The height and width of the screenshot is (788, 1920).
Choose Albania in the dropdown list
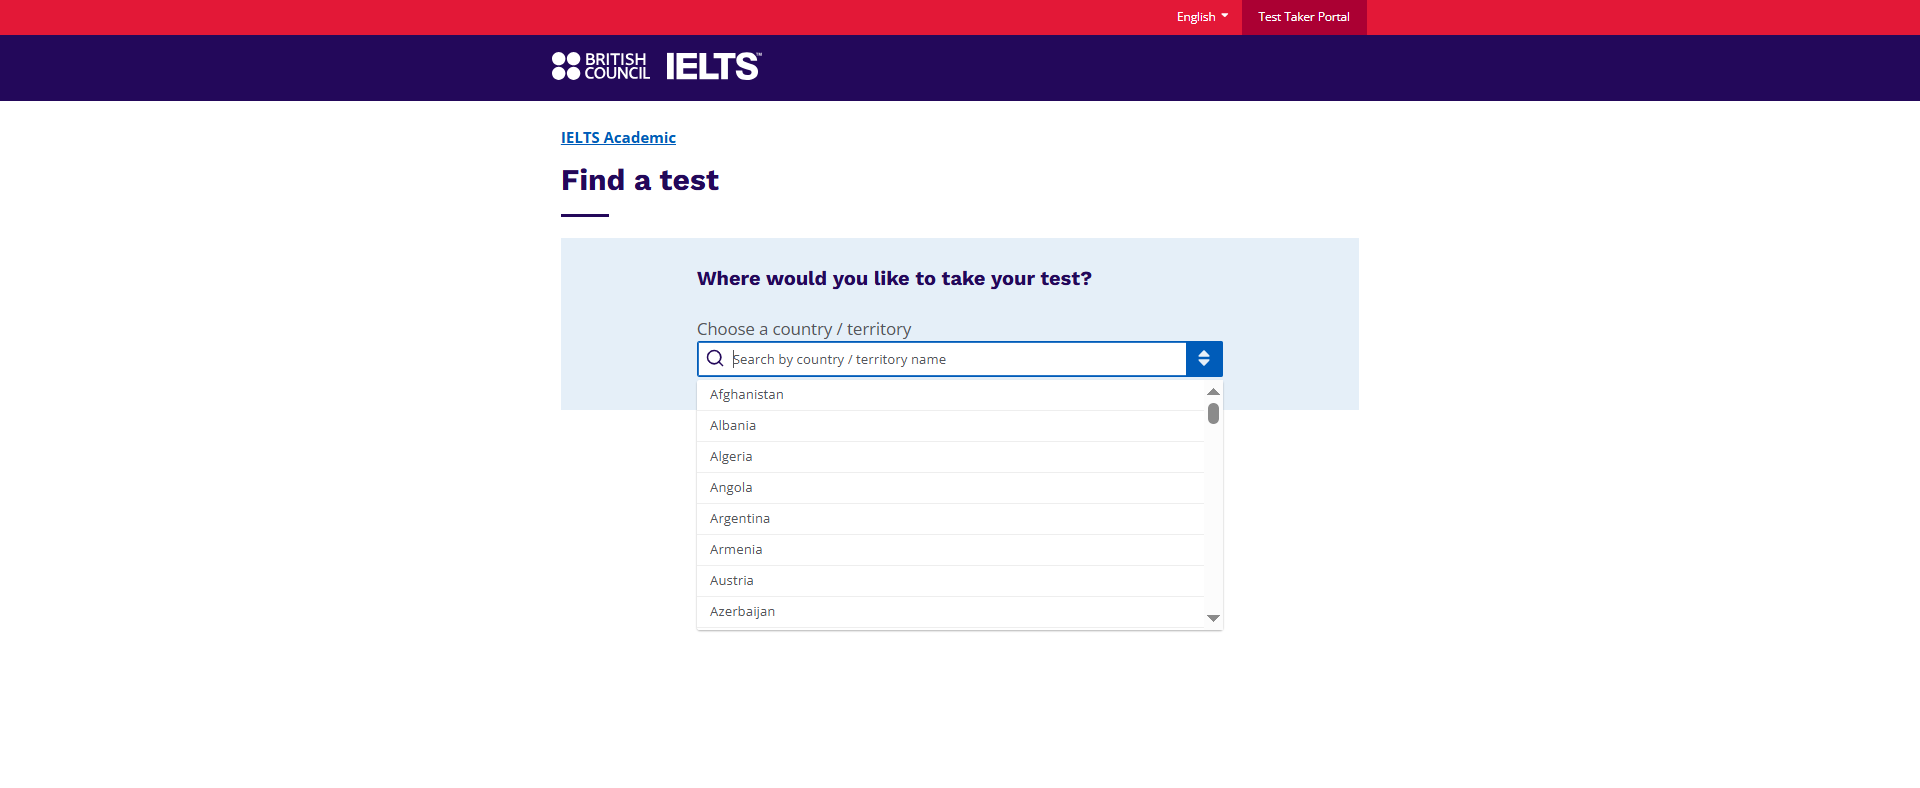point(733,426)
